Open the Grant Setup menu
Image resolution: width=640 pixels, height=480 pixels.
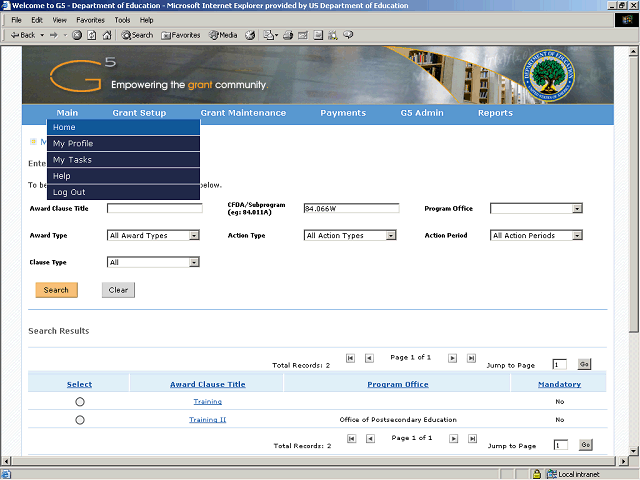coord(139,113)
